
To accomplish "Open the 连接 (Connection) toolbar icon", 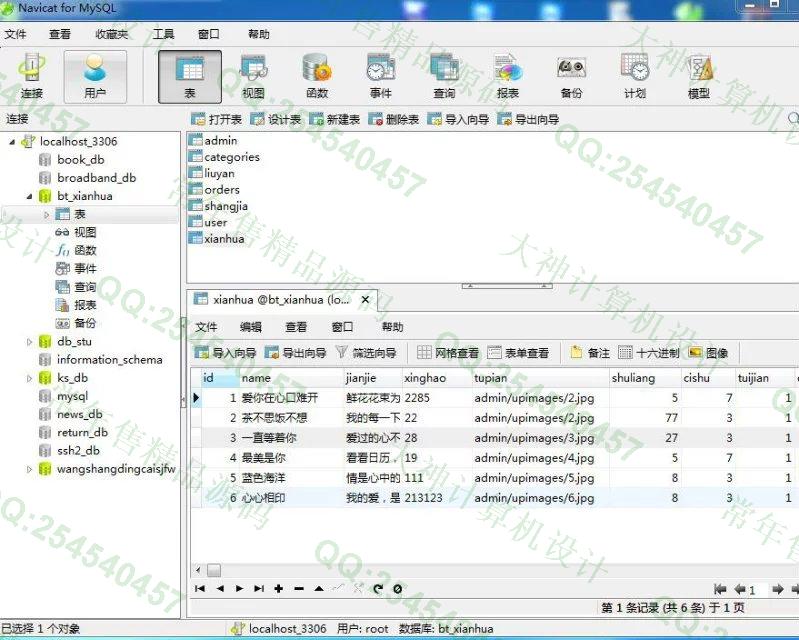I will (32, 77).
